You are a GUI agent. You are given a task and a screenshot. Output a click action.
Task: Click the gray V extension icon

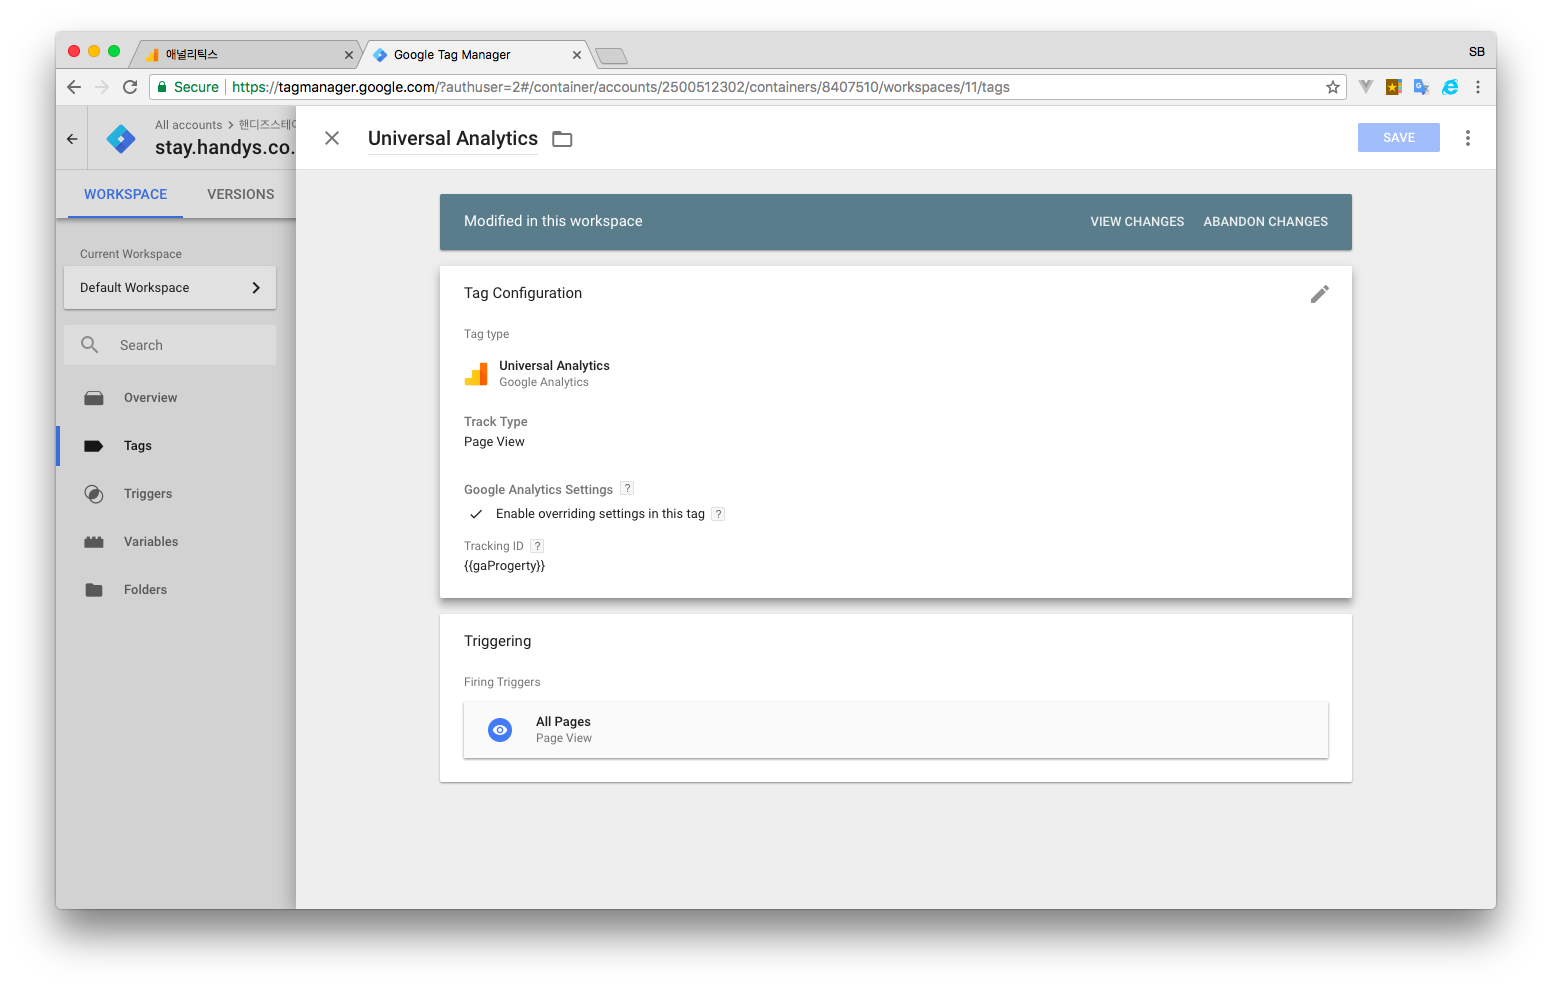tap(1366, 87)
